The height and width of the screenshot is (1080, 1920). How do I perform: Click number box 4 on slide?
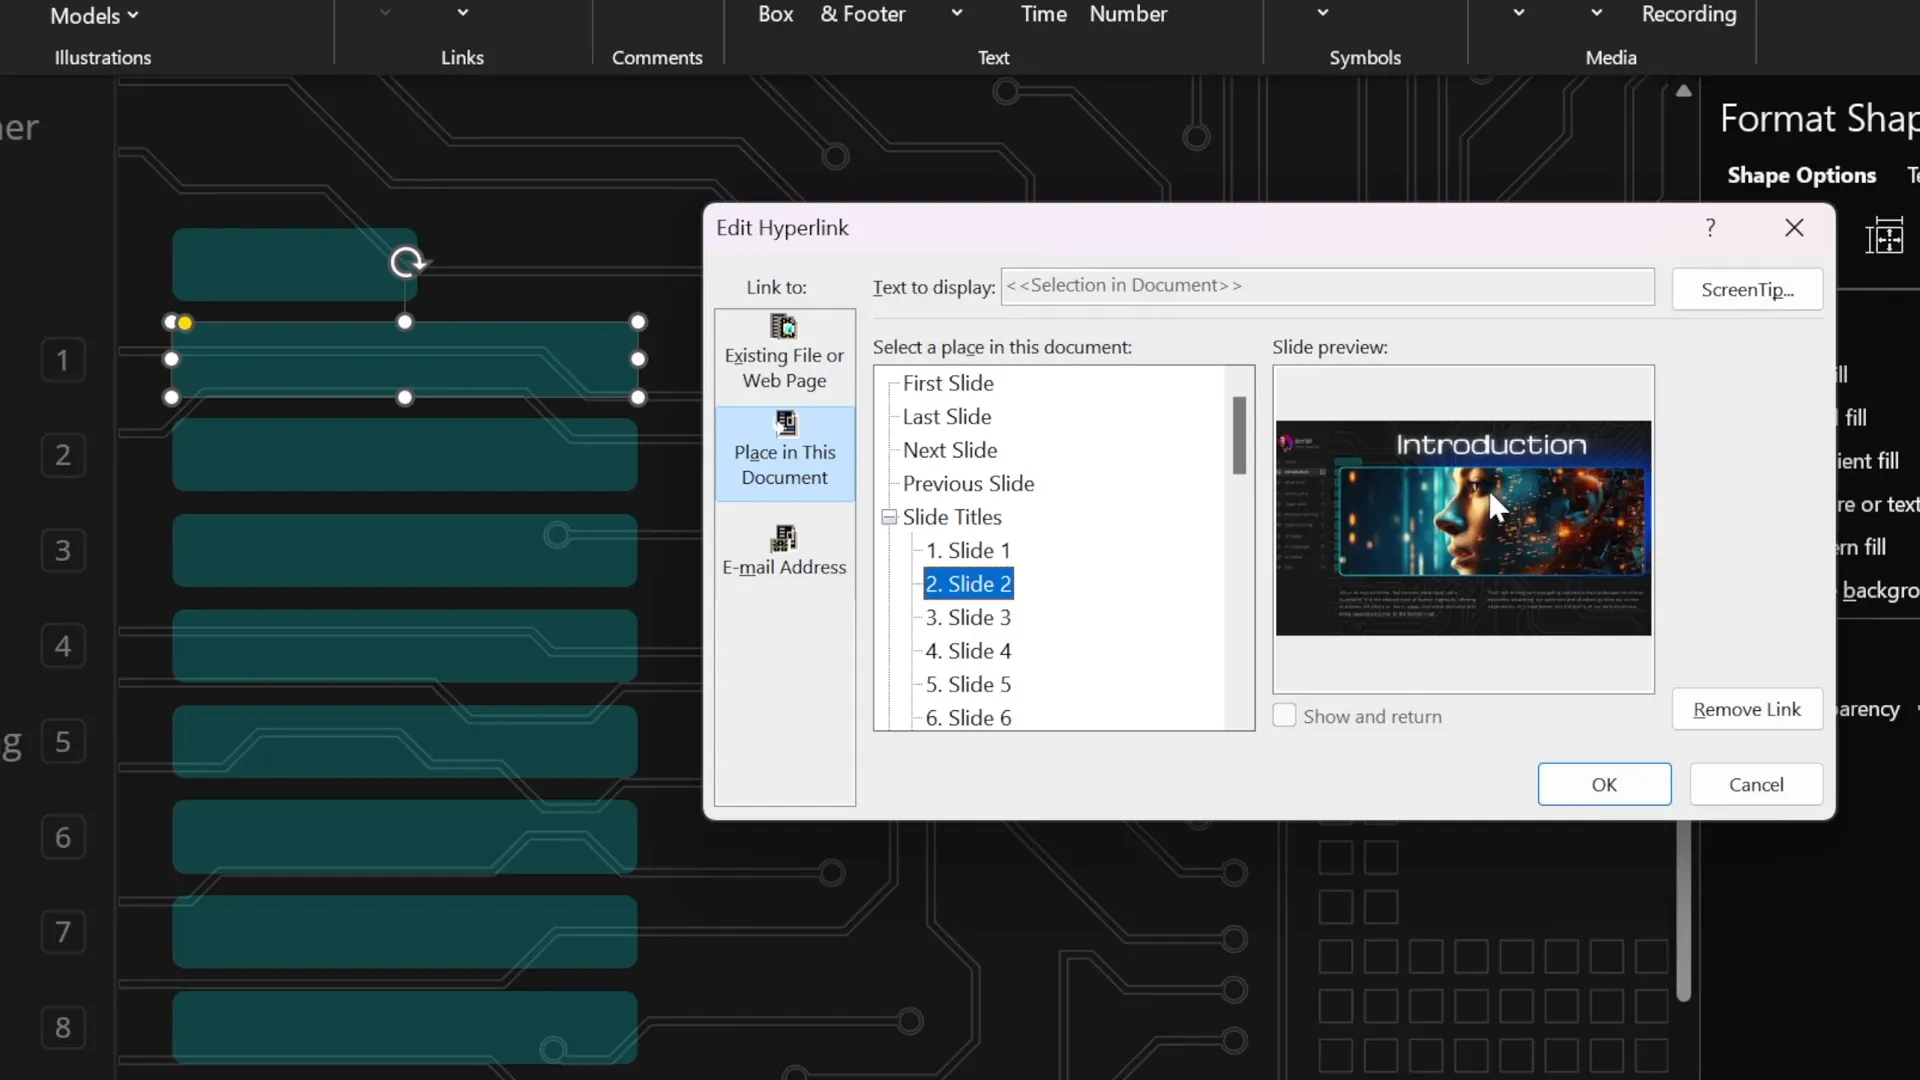[63, 646]
